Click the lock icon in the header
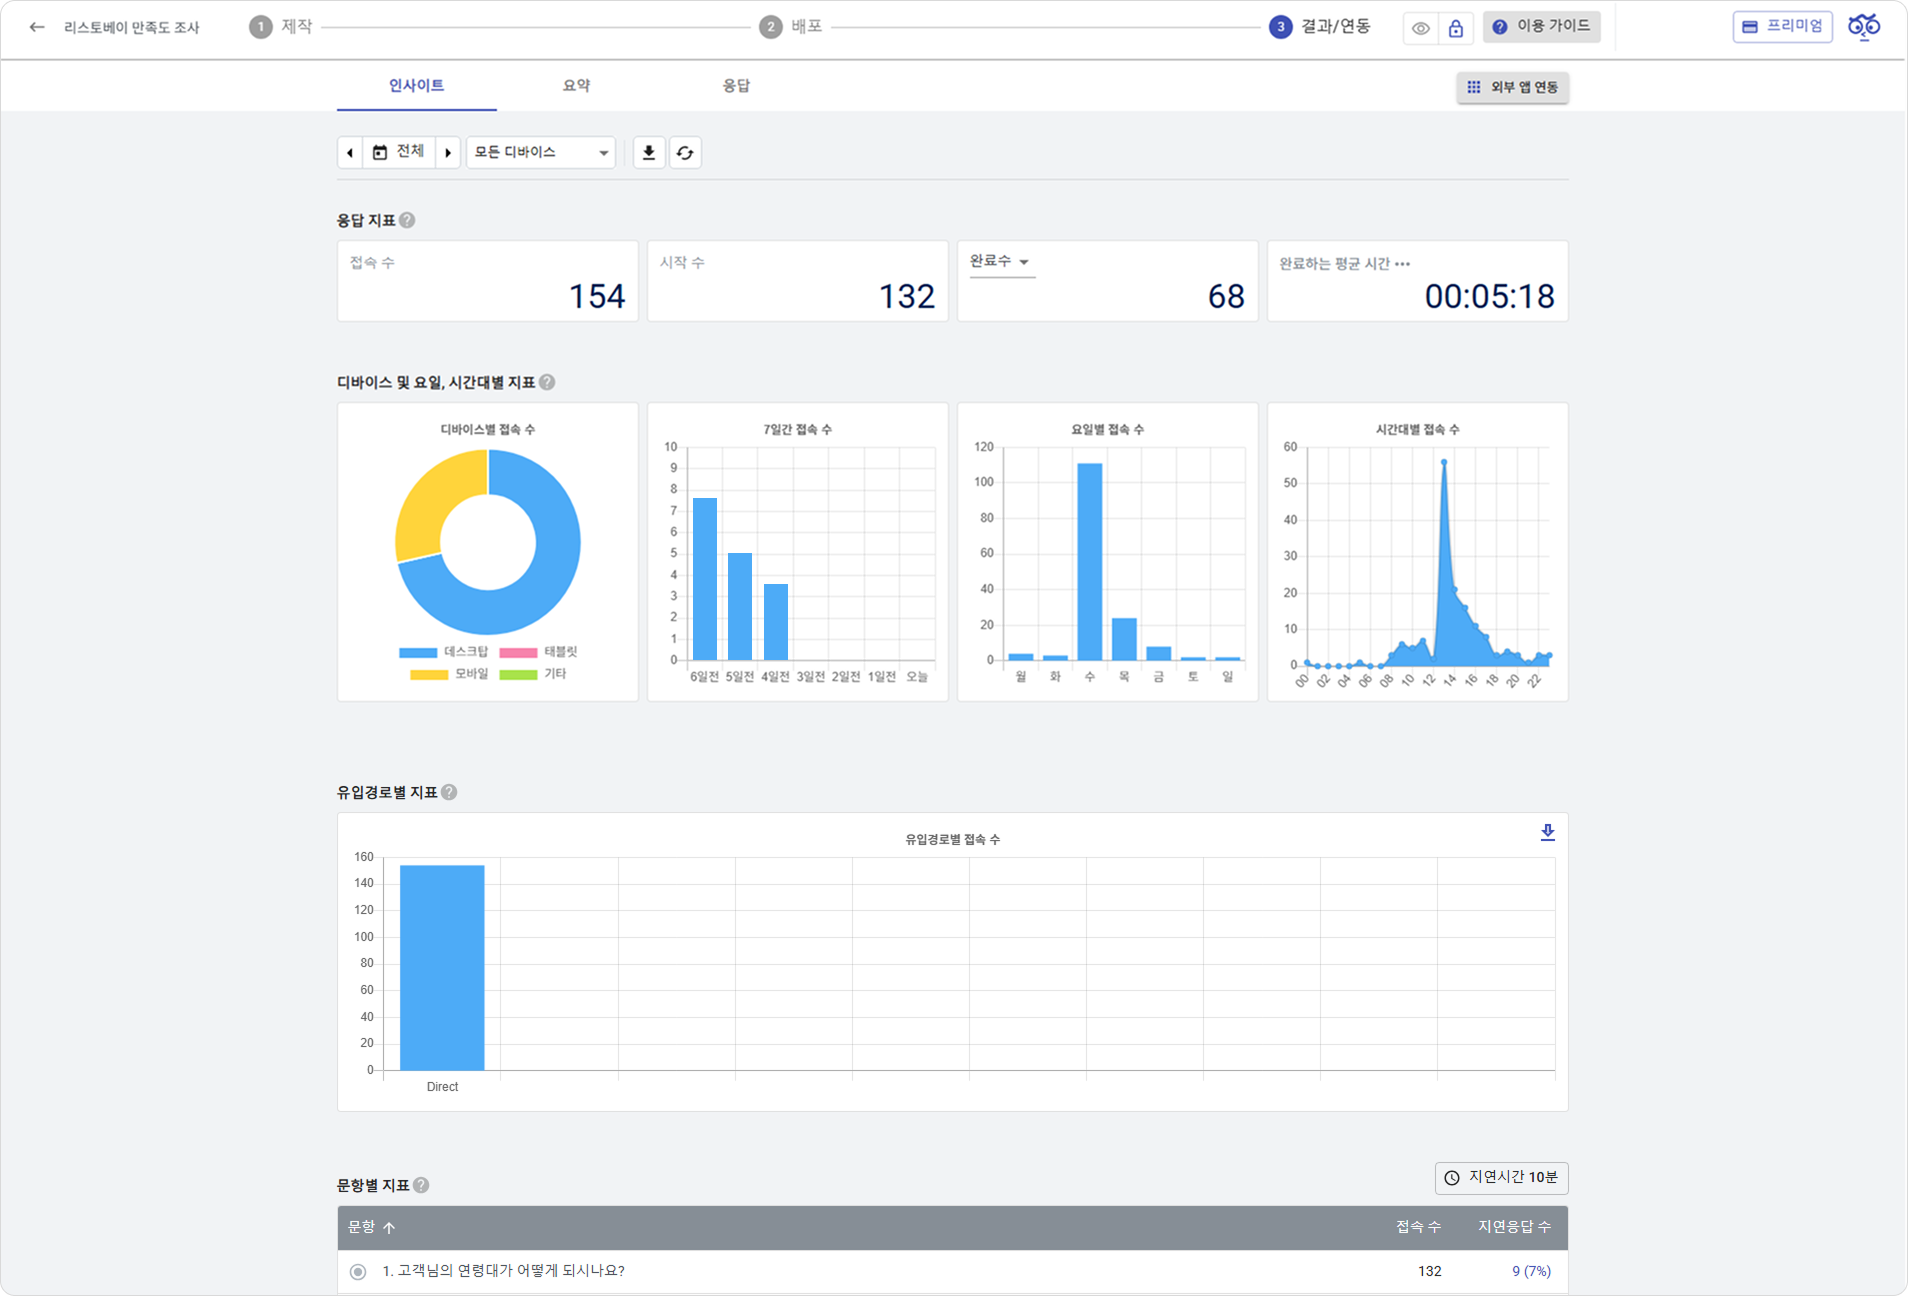 [x=1456, y=28]
